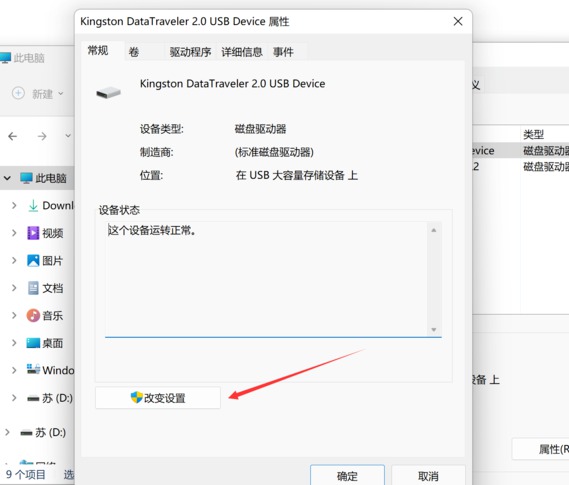Collapse the 此电脑 tree node
Viewport: 569px width, 485px height.
coord(7,178)
